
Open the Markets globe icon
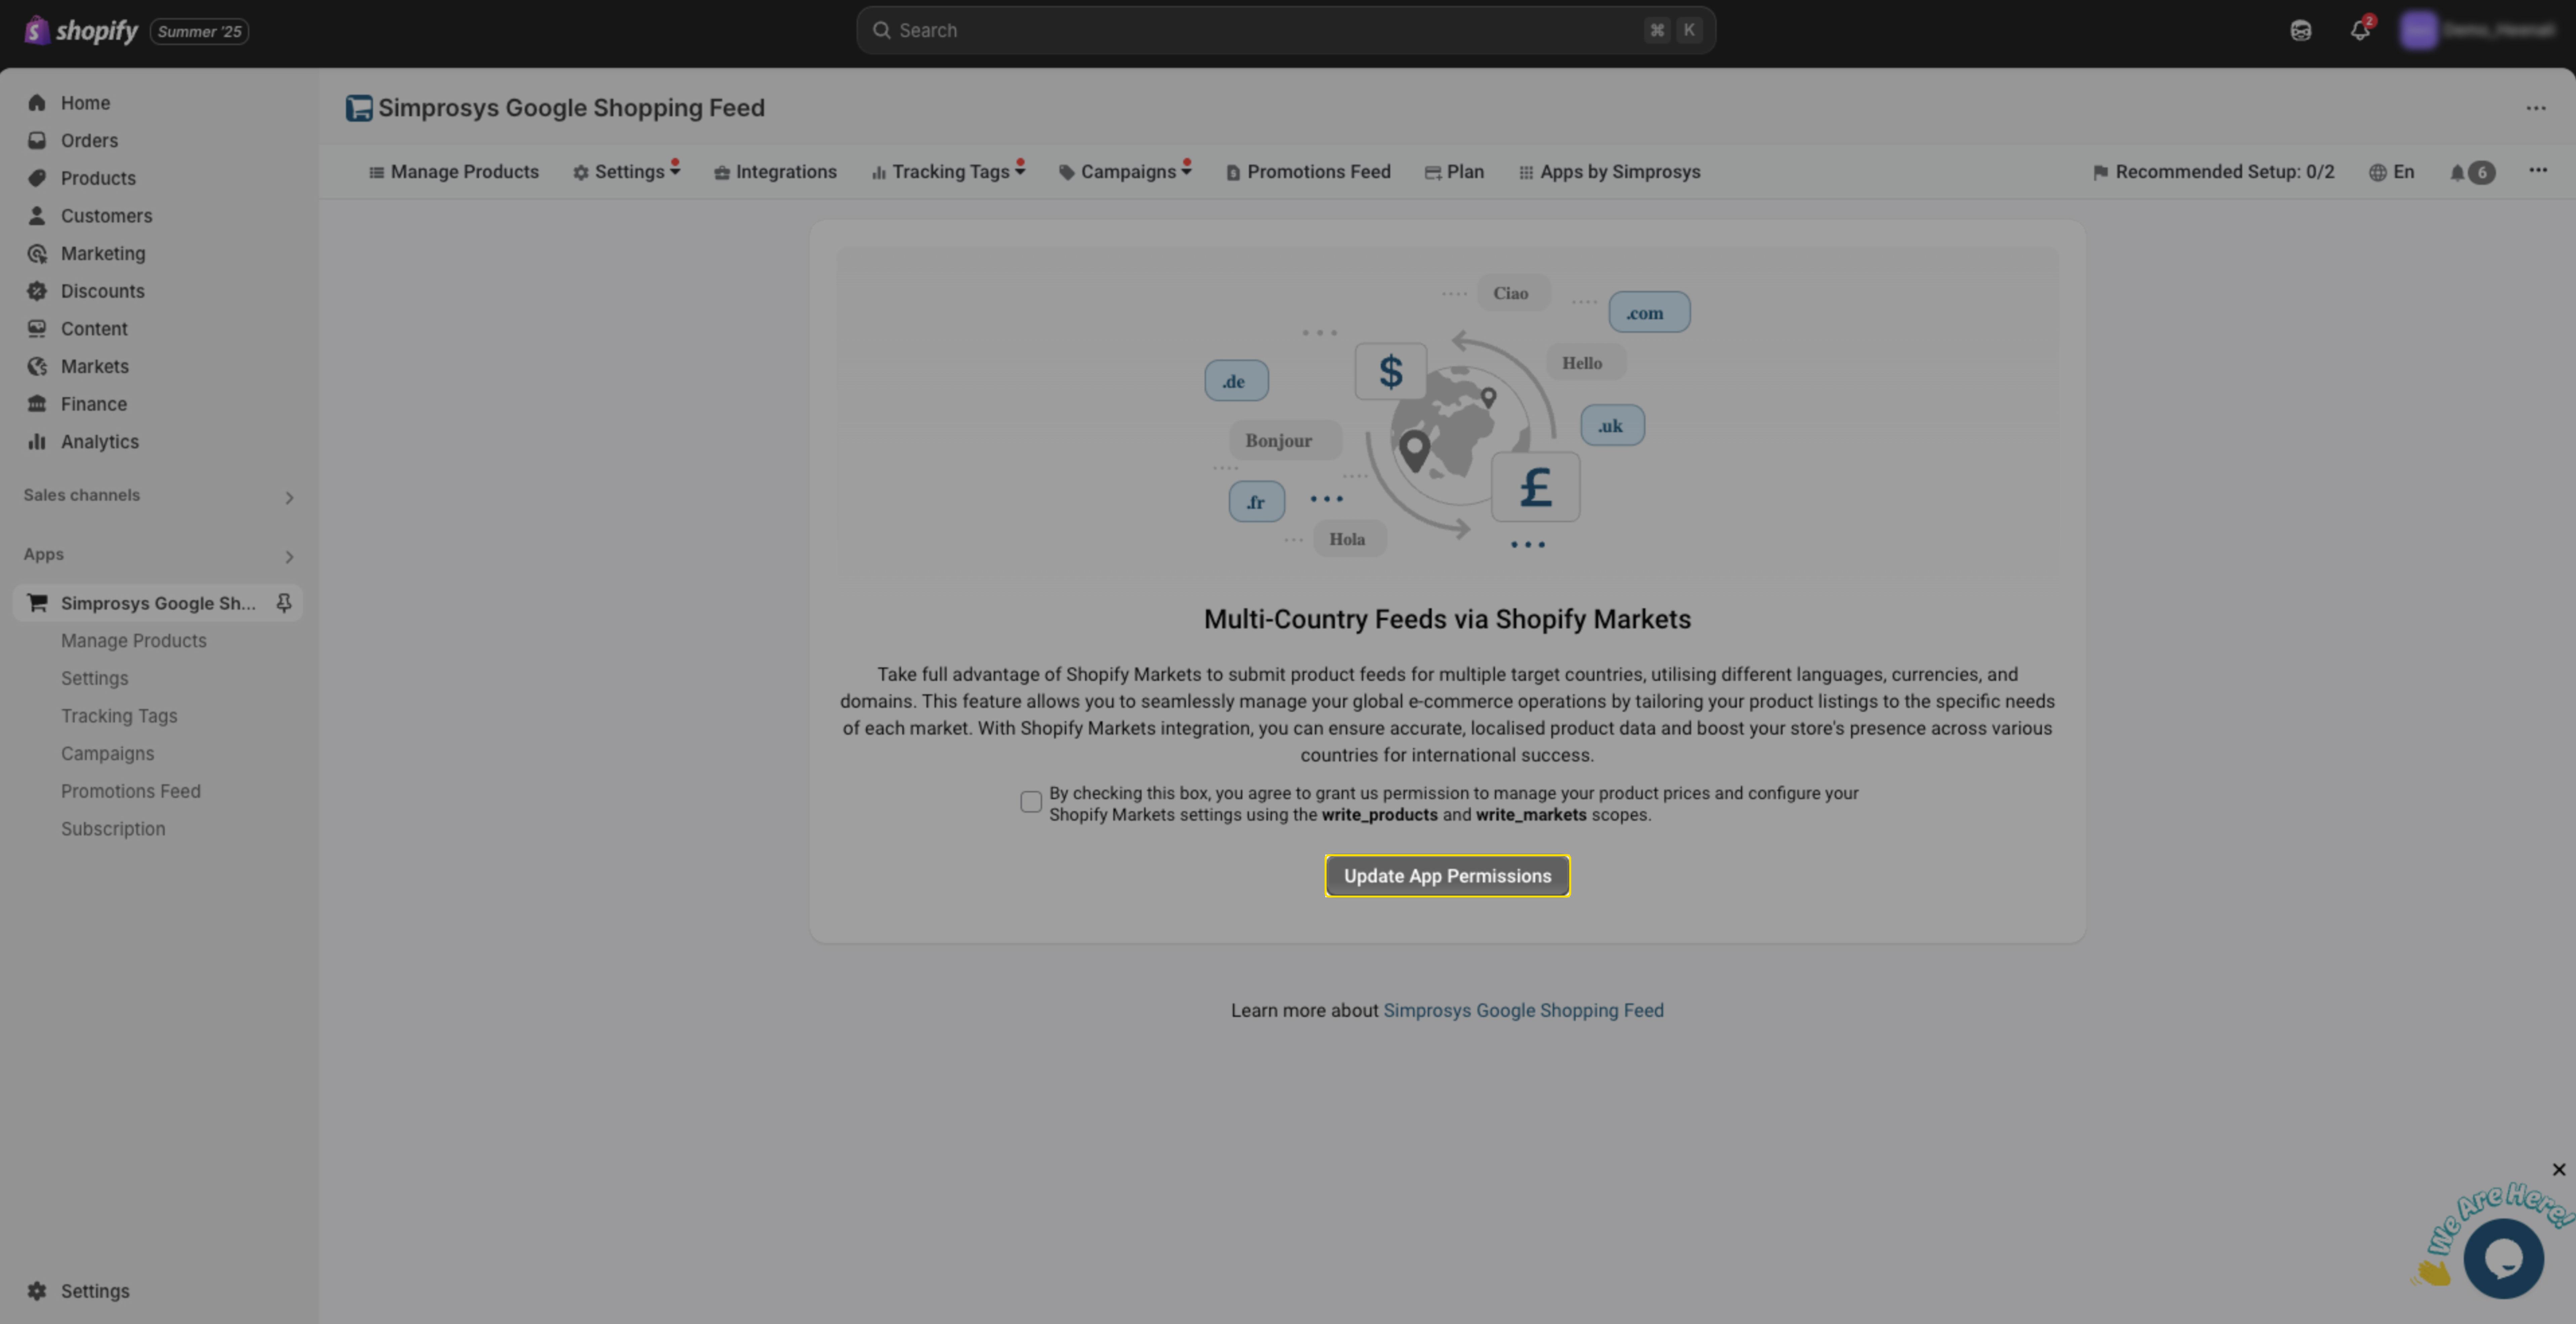coord(37,366)
